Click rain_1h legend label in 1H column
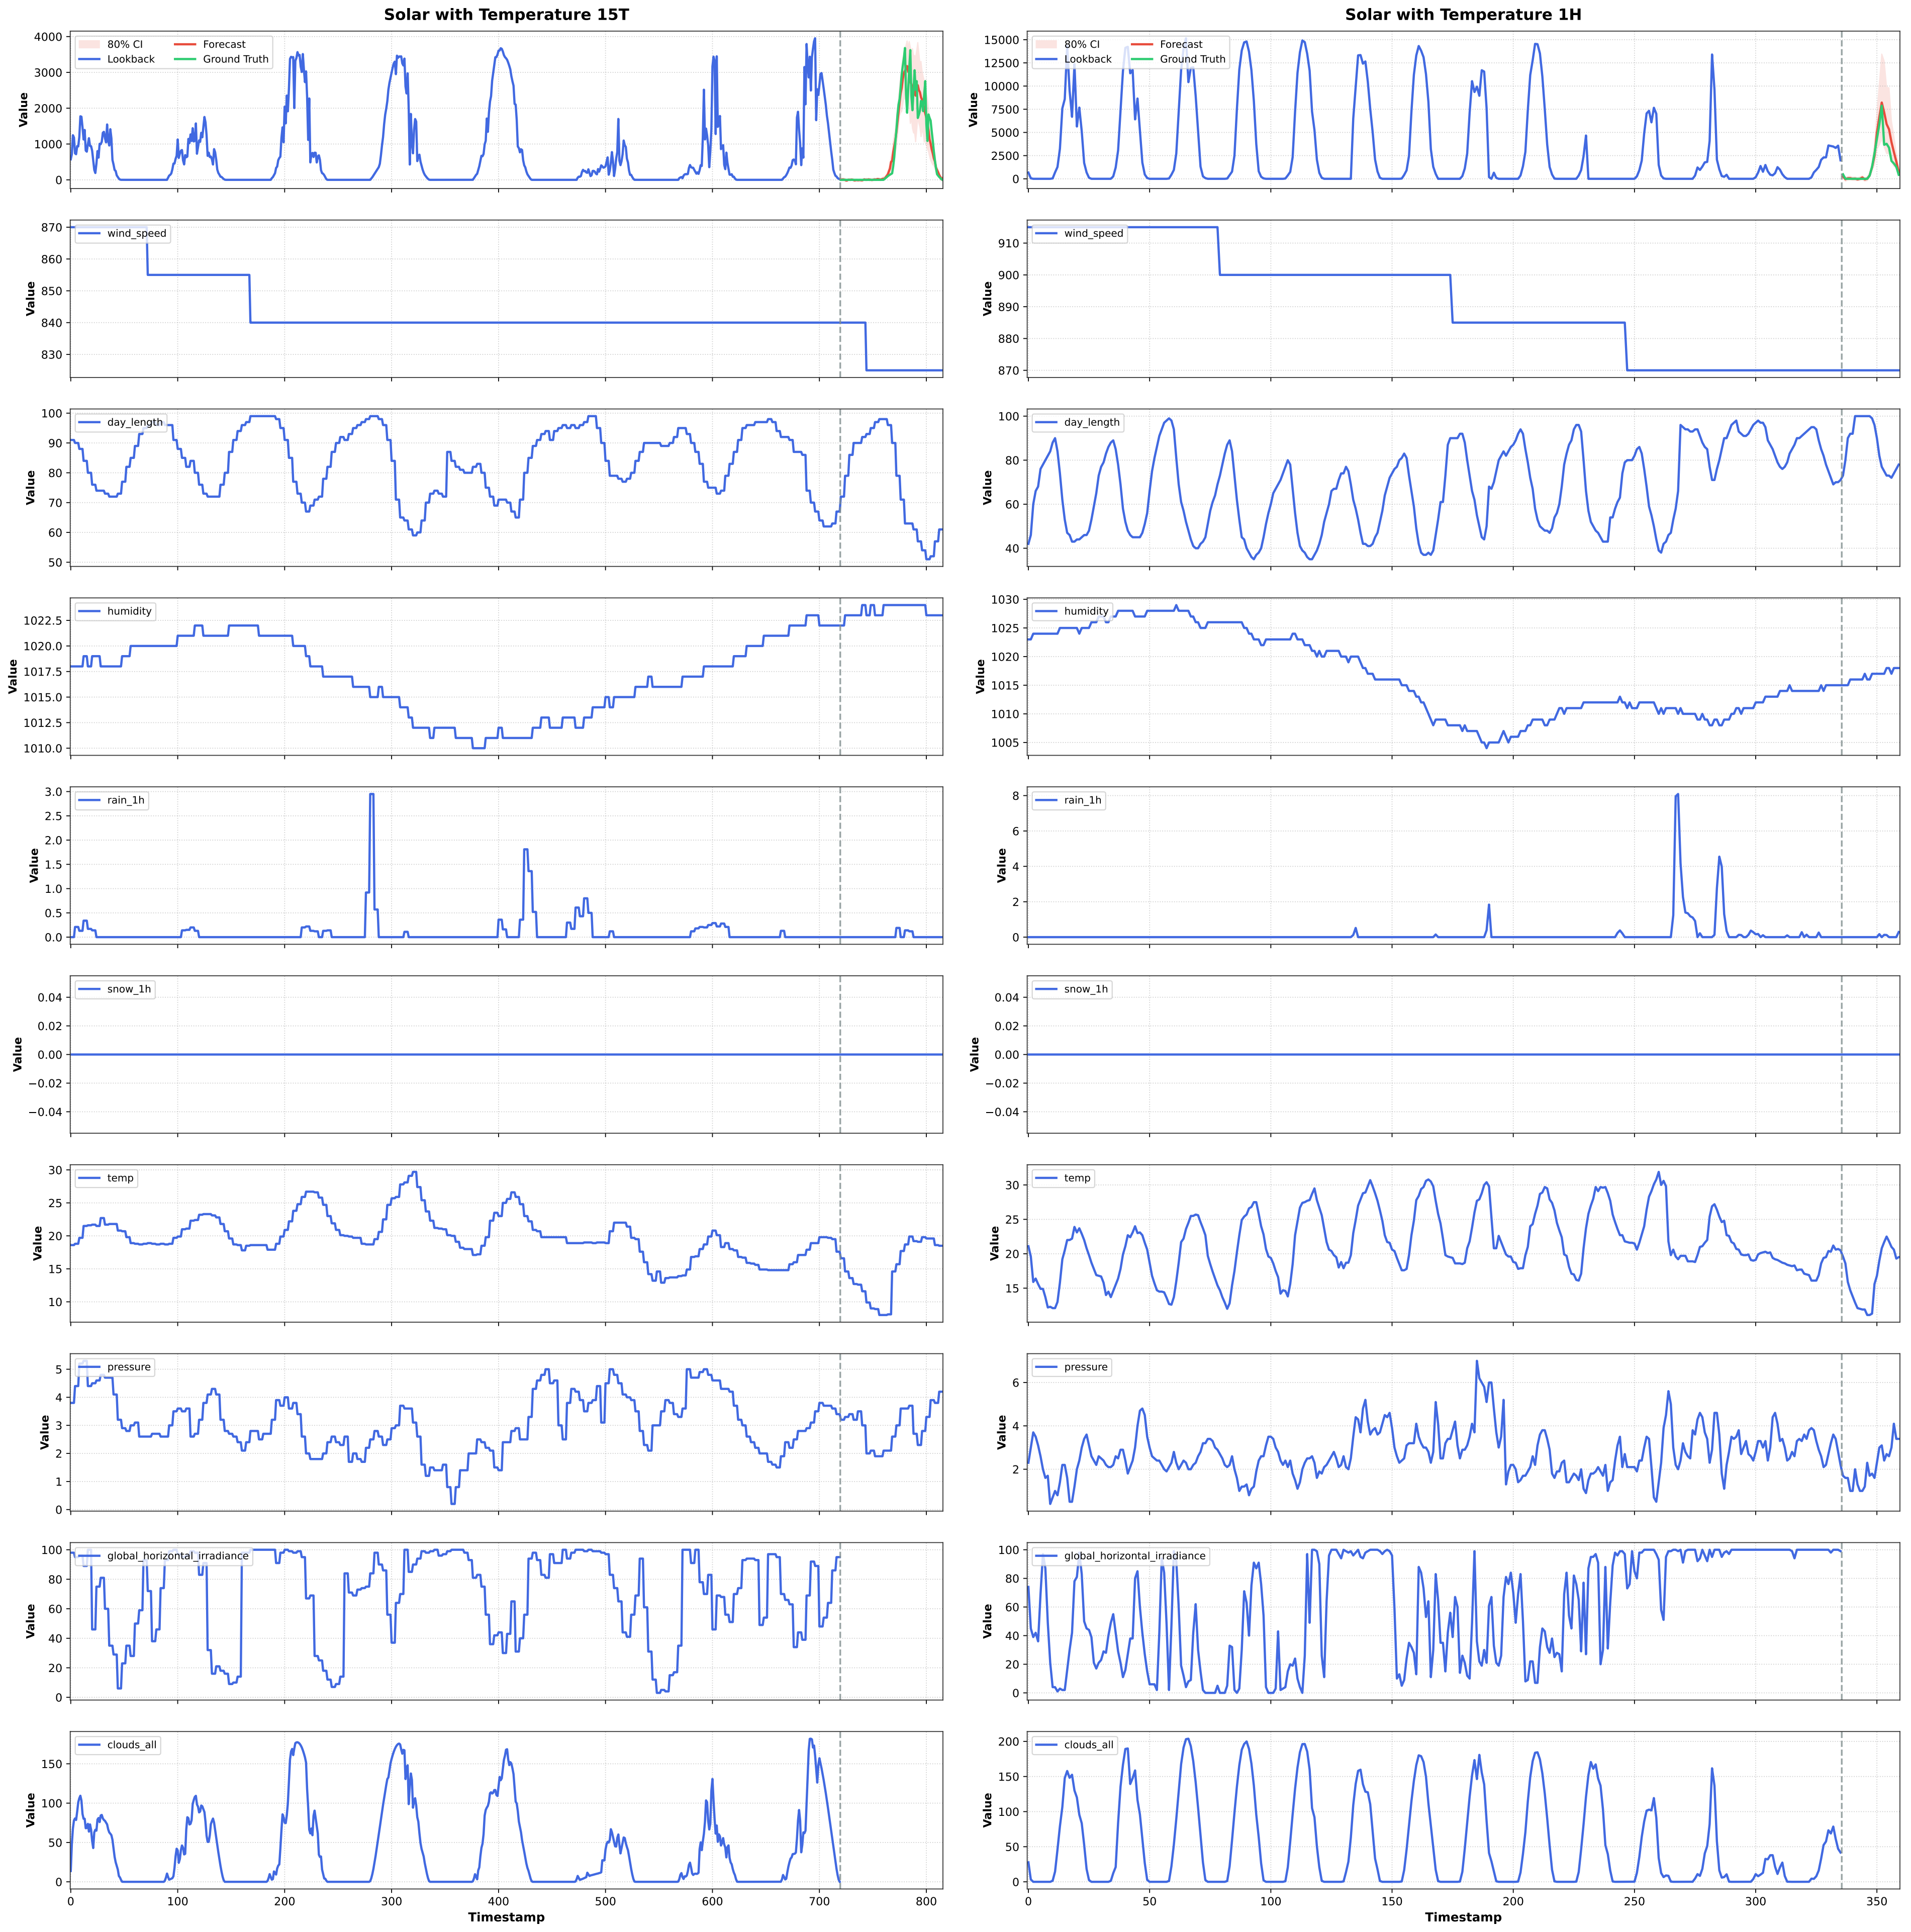The width and height of the screenshot is (1911, 1932). click(1082, 801)
